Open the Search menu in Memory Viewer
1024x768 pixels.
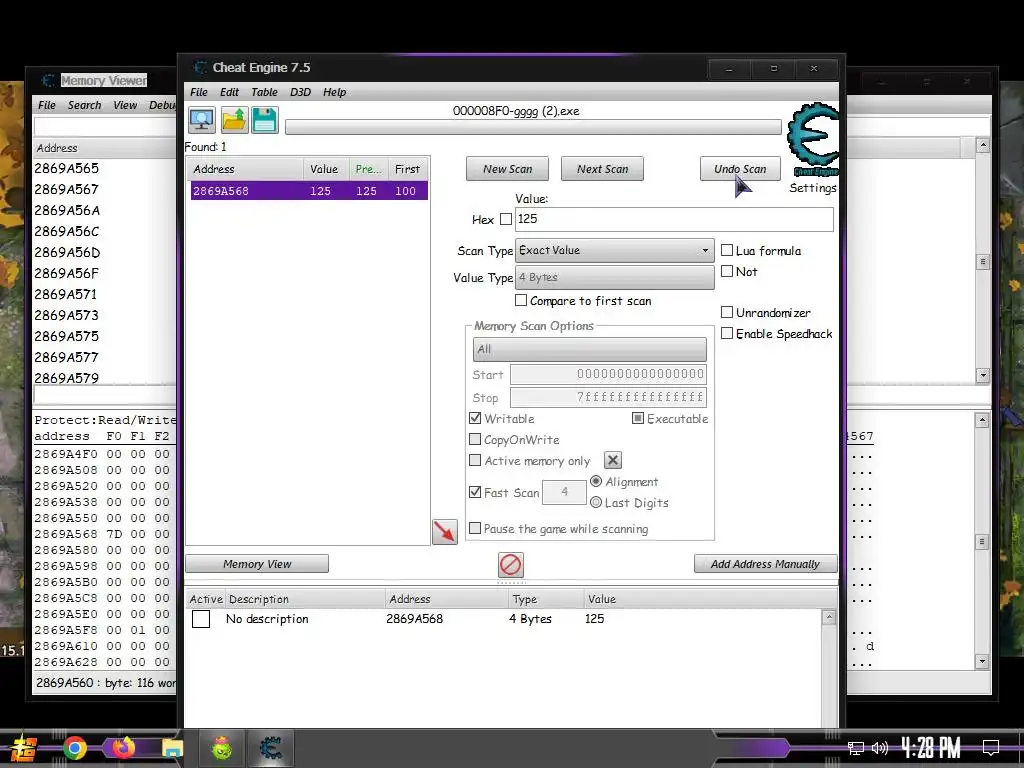point(84,105)
